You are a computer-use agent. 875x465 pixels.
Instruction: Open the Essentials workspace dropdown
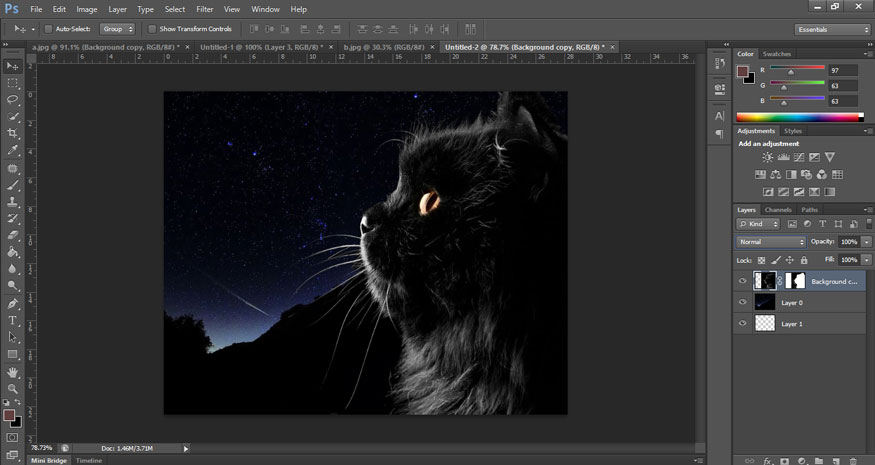tap(832, 30)
